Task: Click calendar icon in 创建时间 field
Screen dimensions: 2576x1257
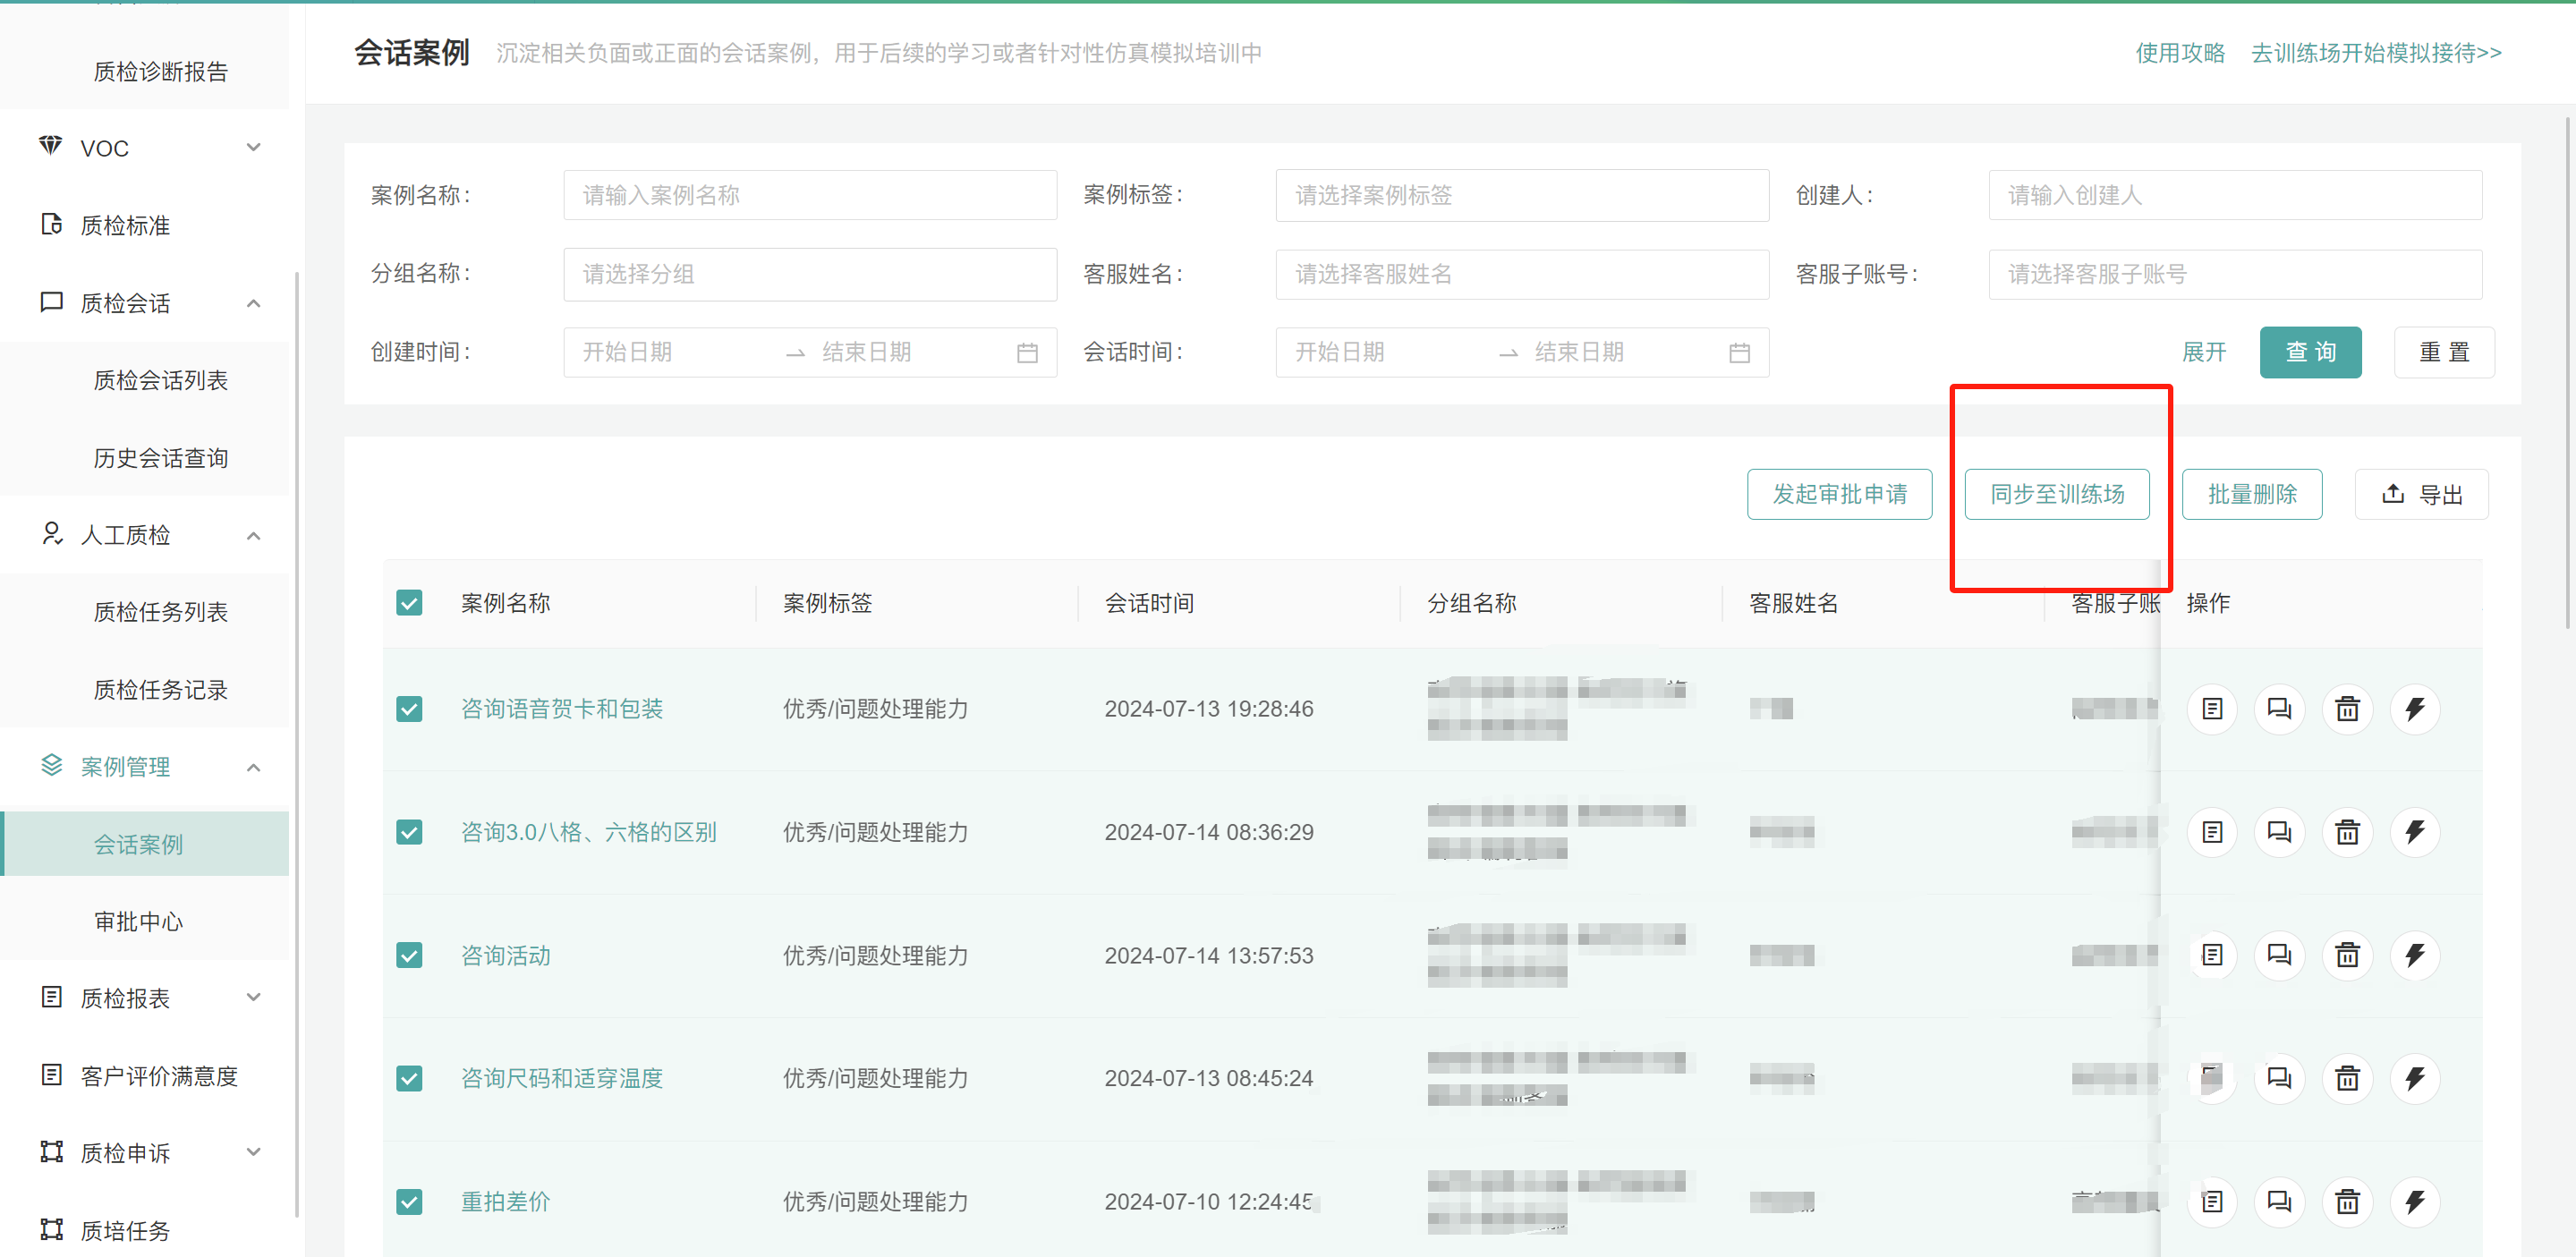Action: point(1027,353)
